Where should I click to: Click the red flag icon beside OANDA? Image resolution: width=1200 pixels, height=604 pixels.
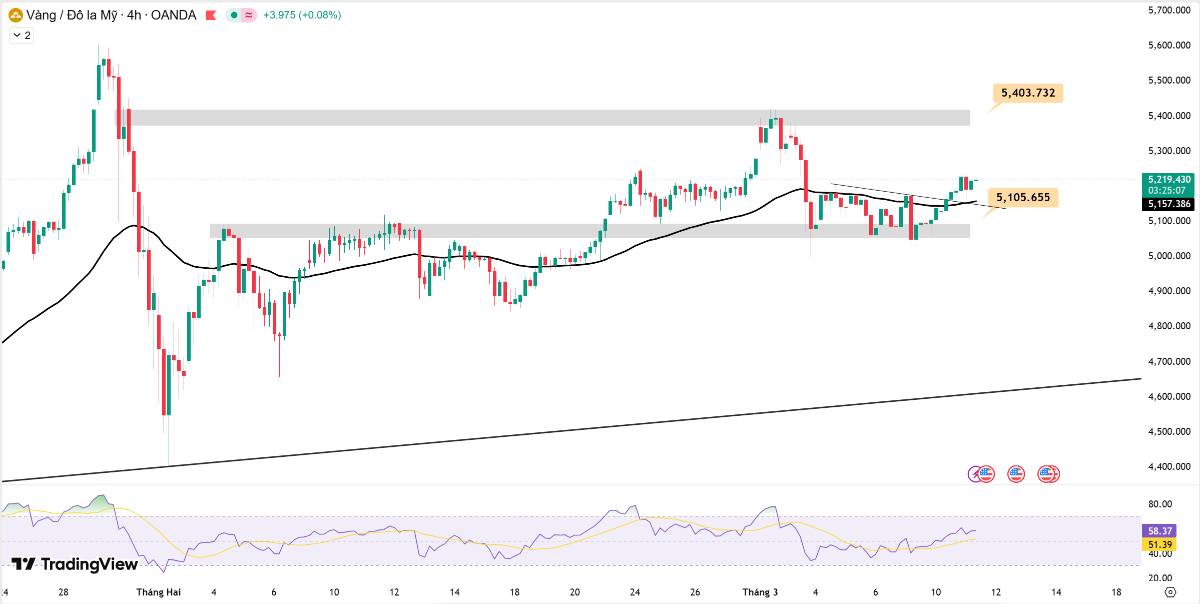(209, 15)
